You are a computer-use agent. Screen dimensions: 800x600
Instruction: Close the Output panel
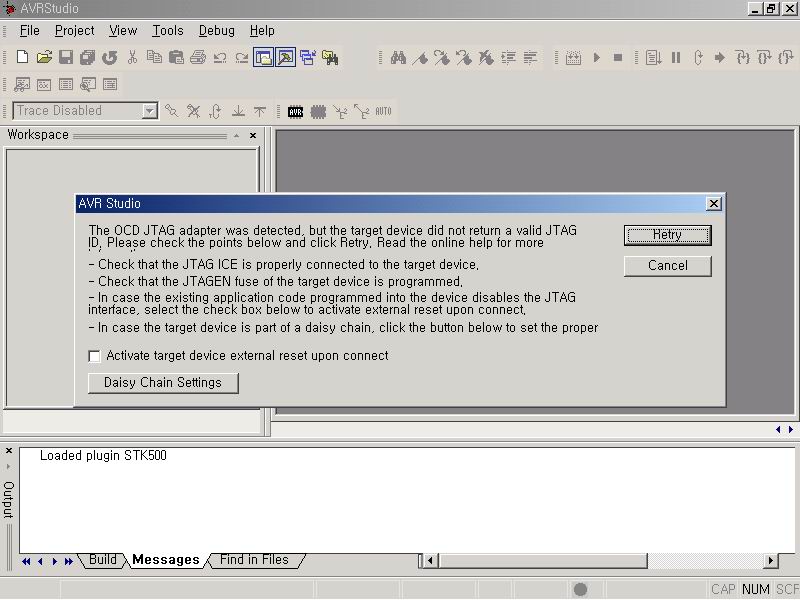(9, 451)
